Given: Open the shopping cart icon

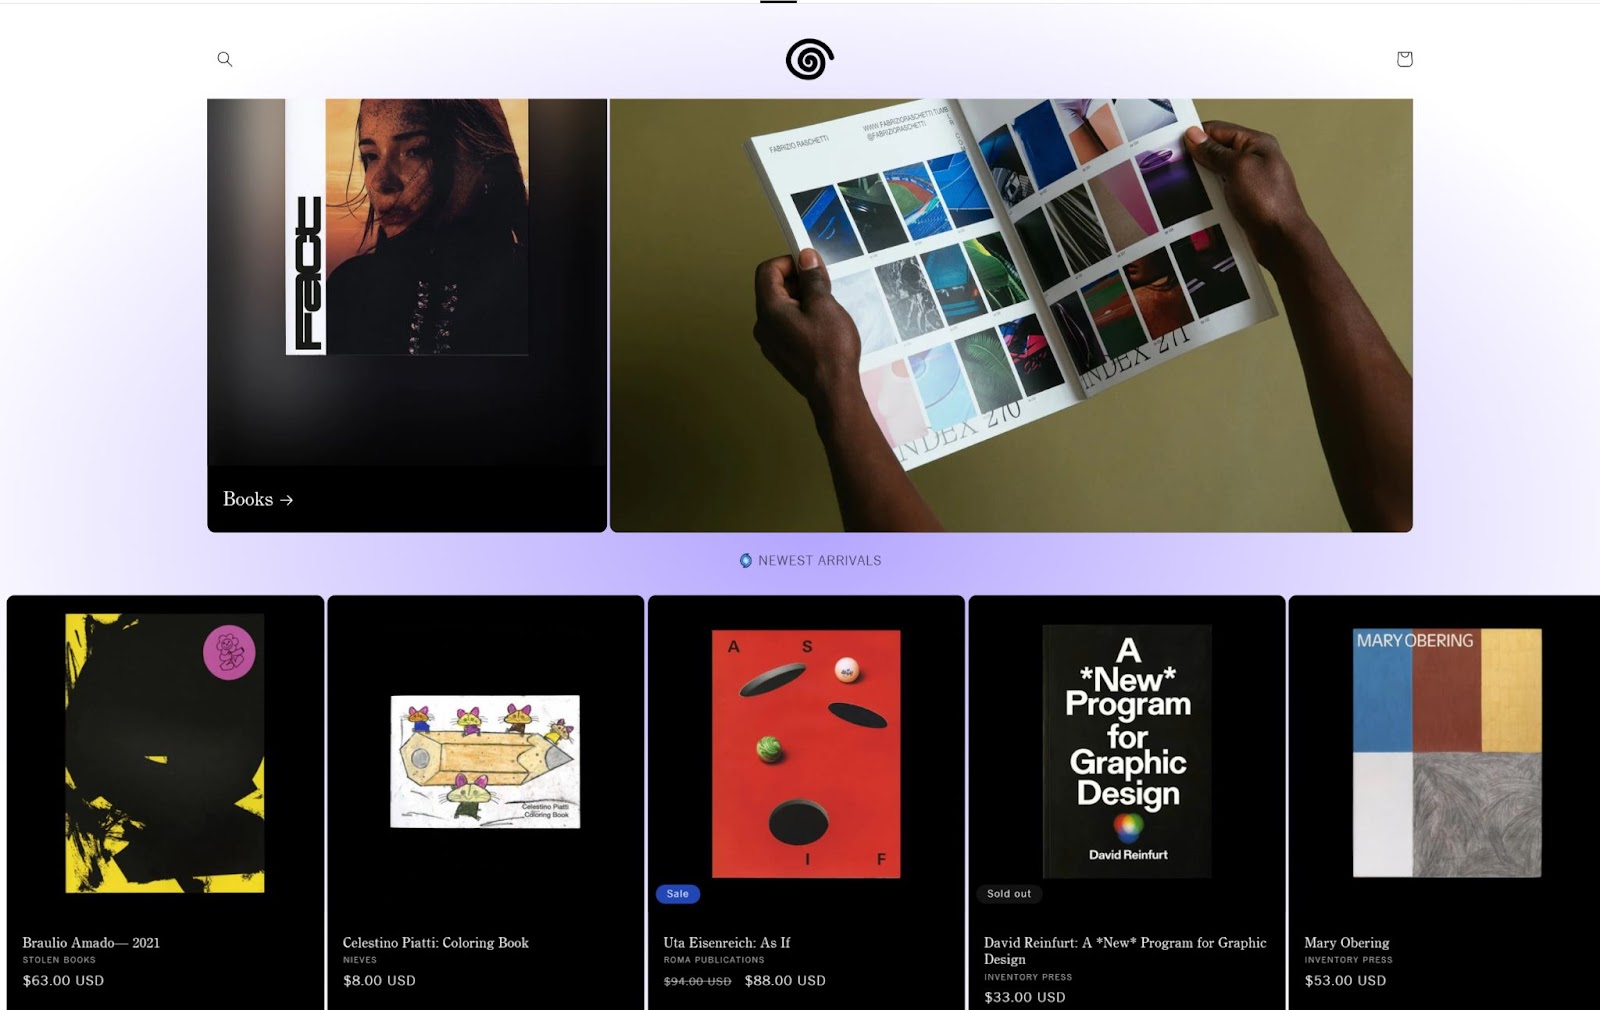Looking at the screenshot, I should (1404, 59).
